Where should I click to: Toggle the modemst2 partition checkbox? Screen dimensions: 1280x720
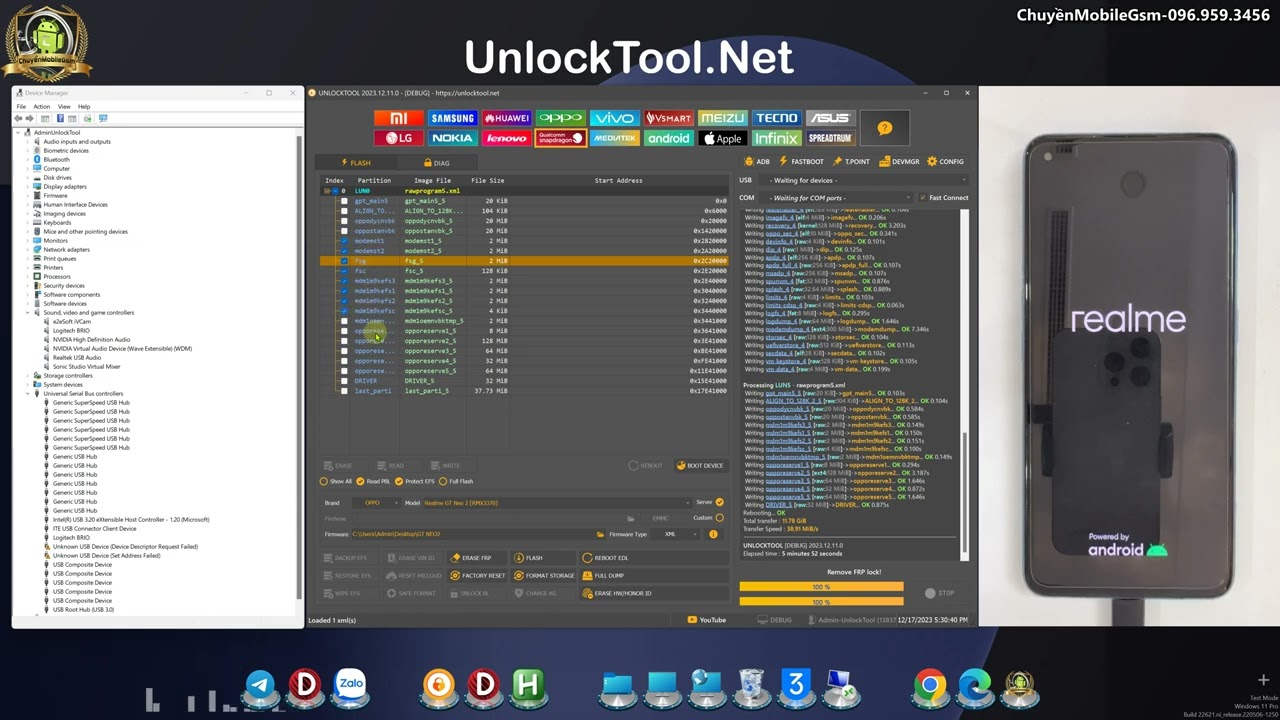point(345,251)
